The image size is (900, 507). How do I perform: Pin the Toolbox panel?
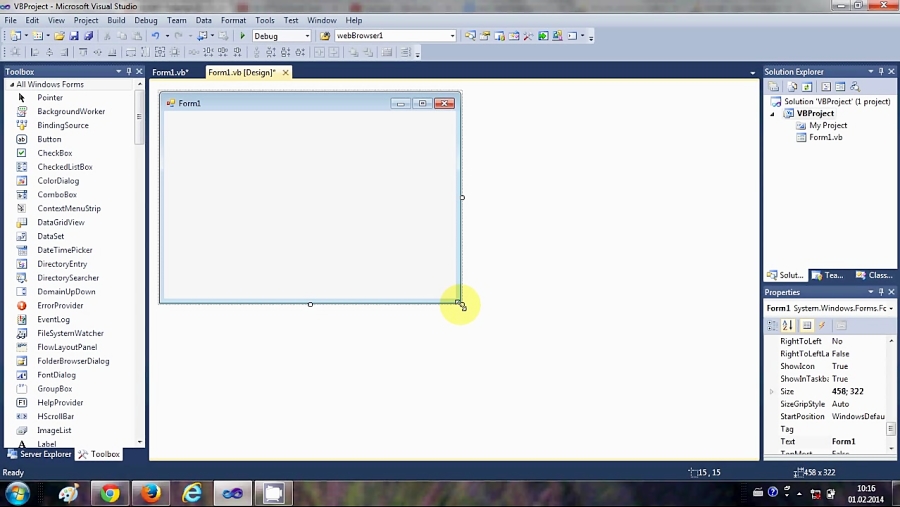pos(129,71)
